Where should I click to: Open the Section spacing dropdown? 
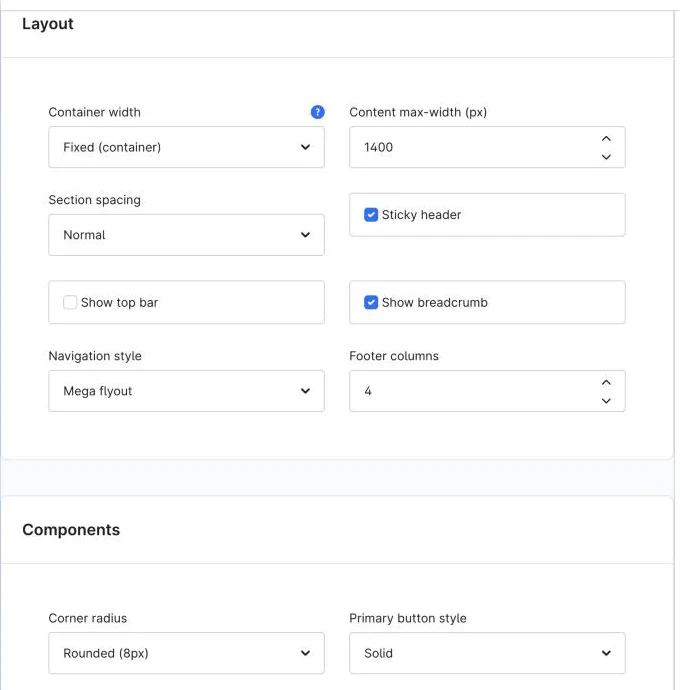(186, 235)
